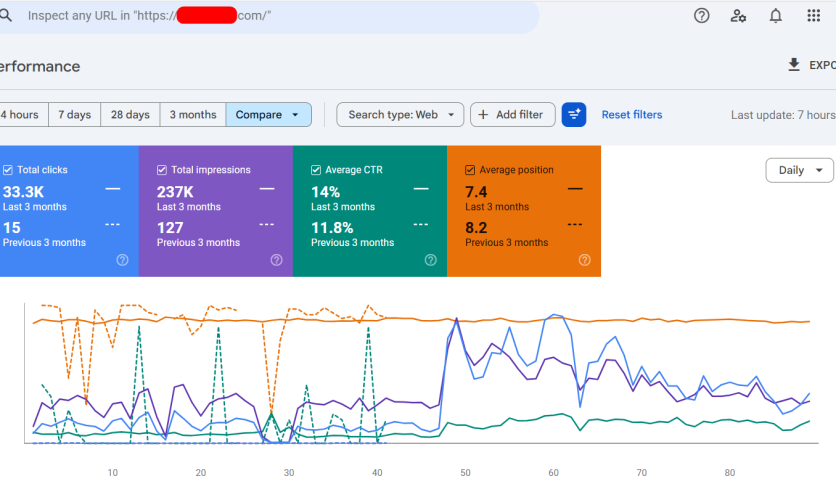Click x-axis label 80 on chart
The height and width of the screenshot is (484, 836).
coord(729,473)
